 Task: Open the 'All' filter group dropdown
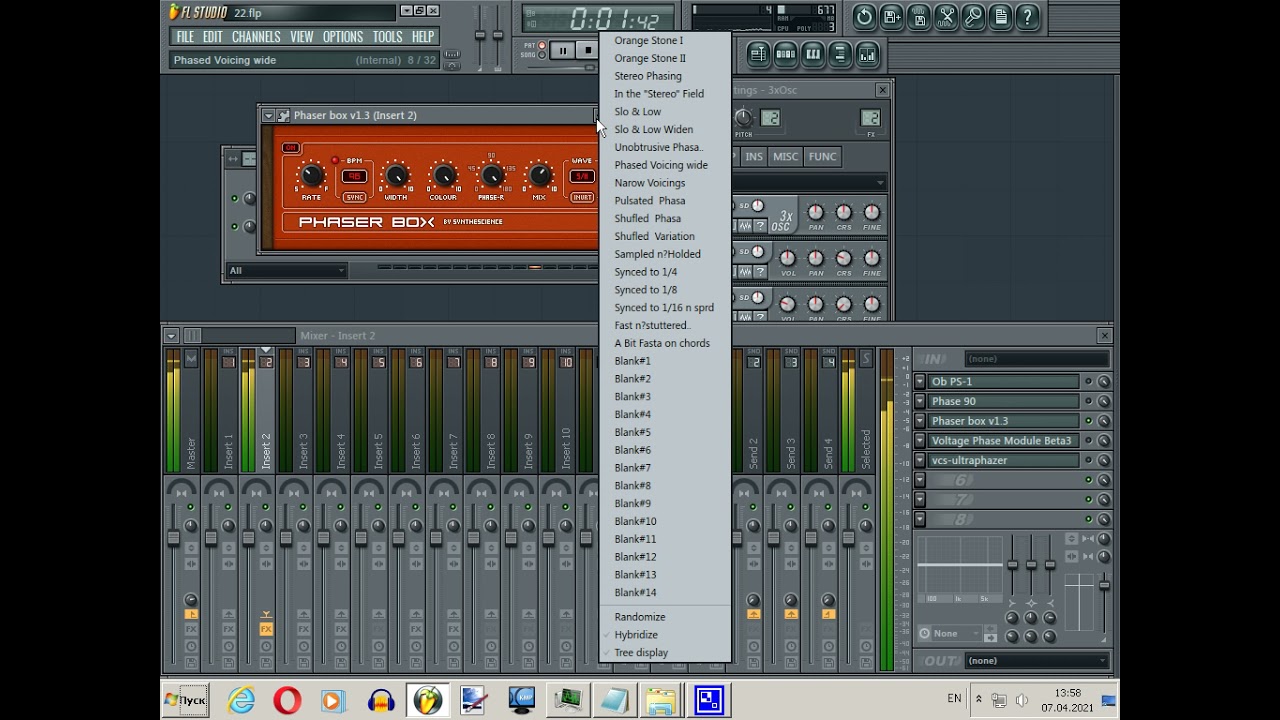click(x=286, y=270)
